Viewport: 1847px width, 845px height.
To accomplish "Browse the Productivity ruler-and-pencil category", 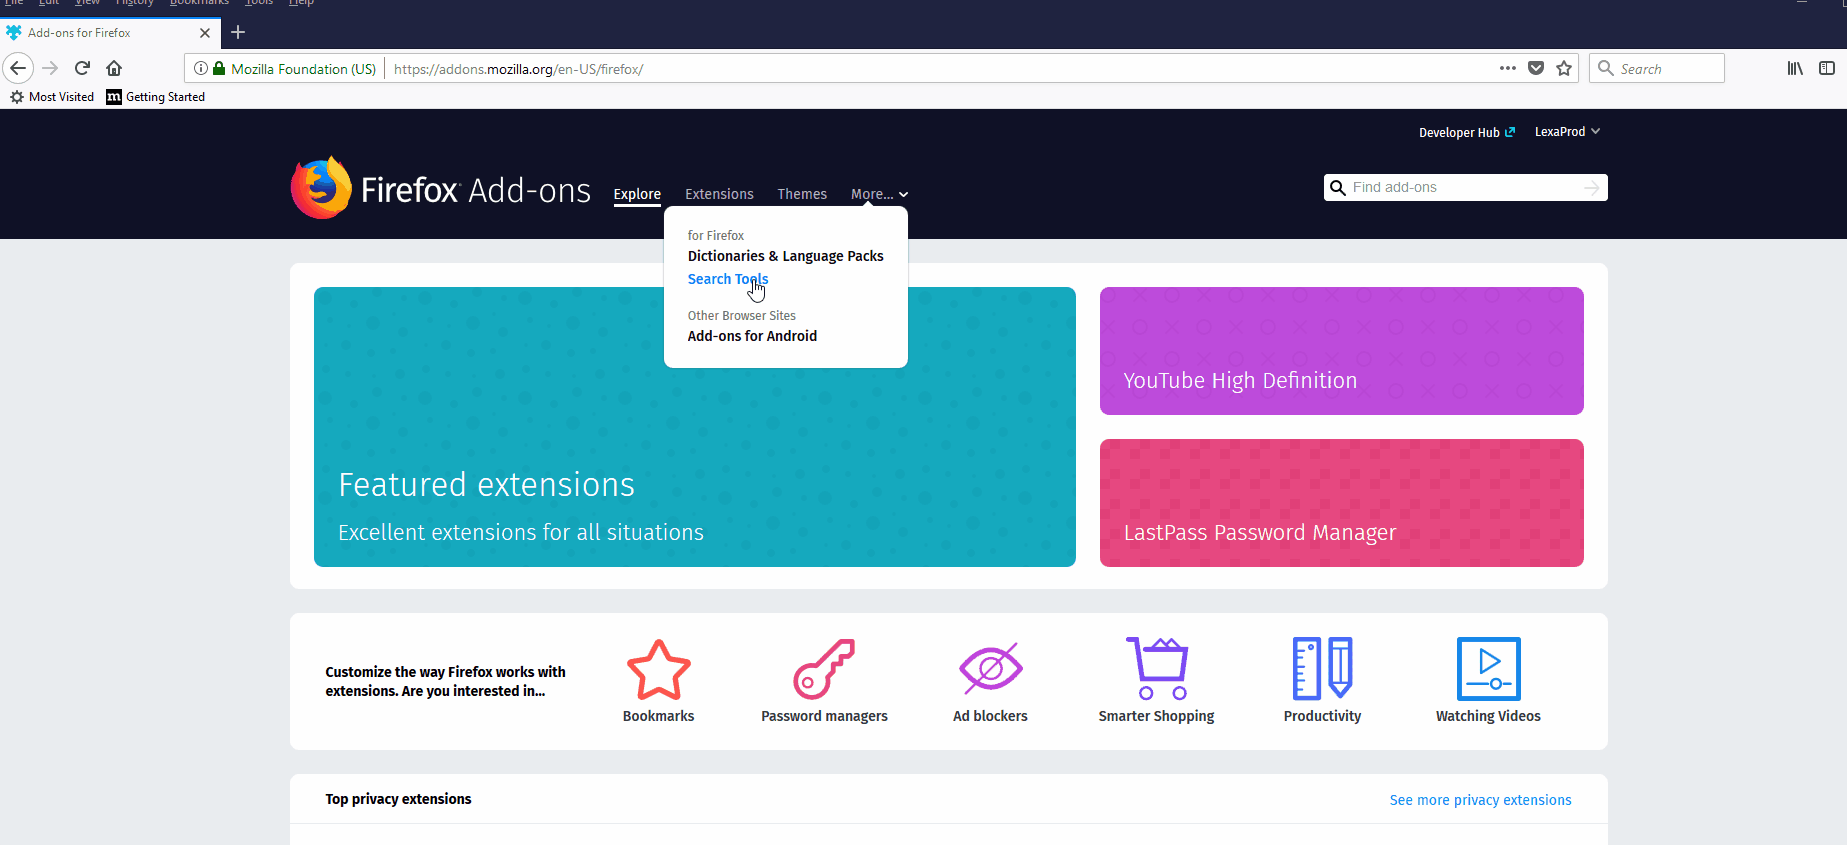I will click(x=1322, y=680).
